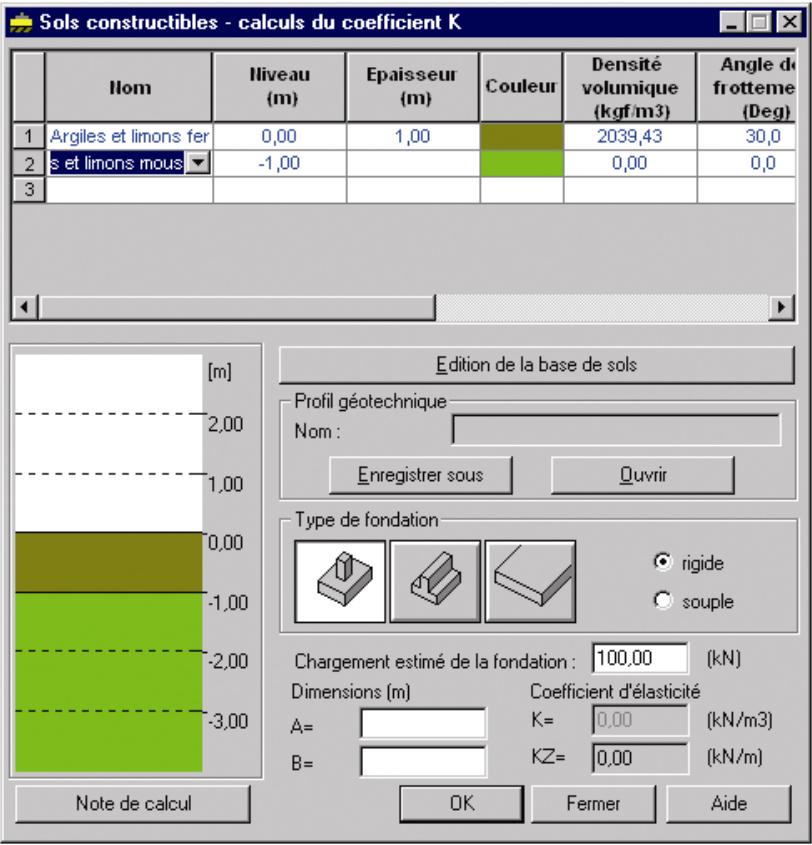Click the row 2 friction angle cell '0,0'
The height and width of the screenshot is (845, 812).
(746, 163)
